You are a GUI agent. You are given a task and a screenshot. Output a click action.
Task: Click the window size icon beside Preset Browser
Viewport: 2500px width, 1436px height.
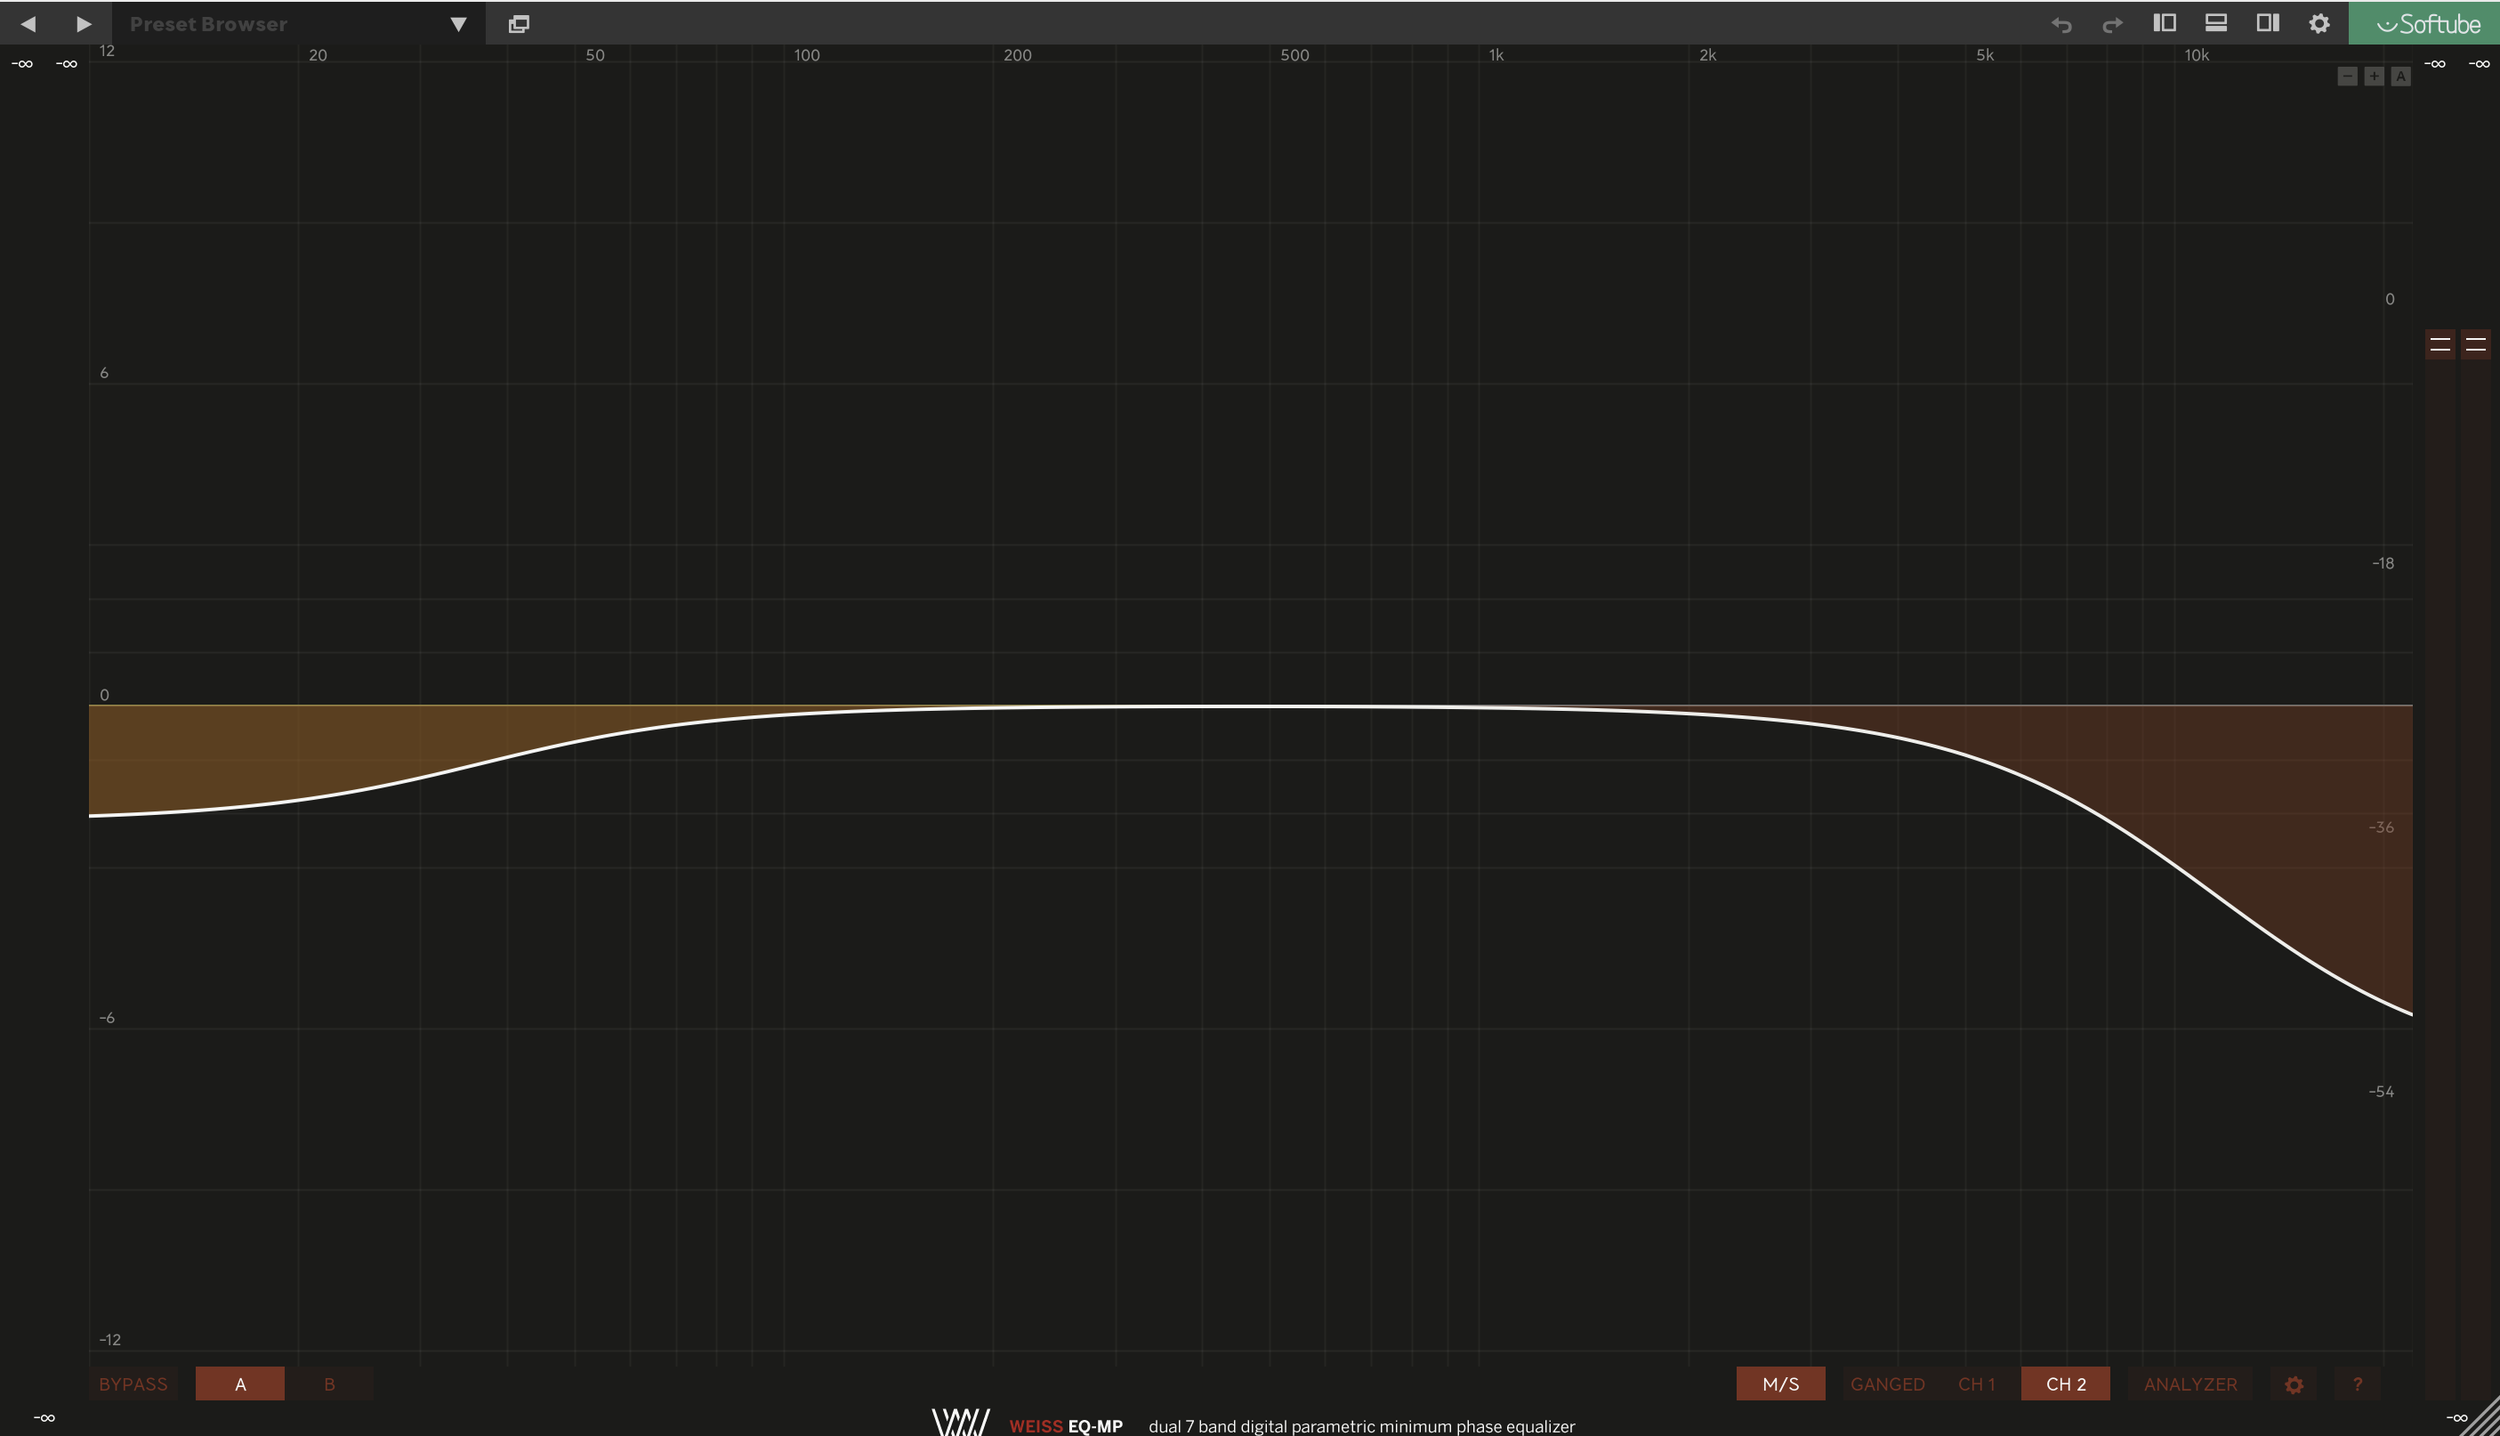coord(518,24)
